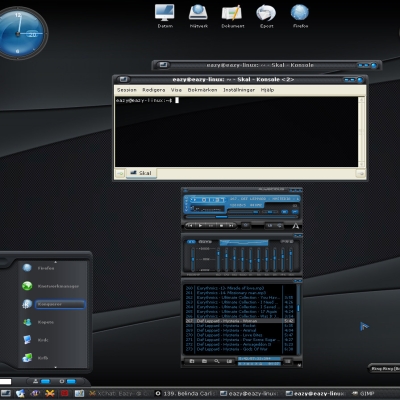Image resolution: width=400 pixels, height=400 pixels.
Task: Click the playlist misc options button
Action: [229, 361]
